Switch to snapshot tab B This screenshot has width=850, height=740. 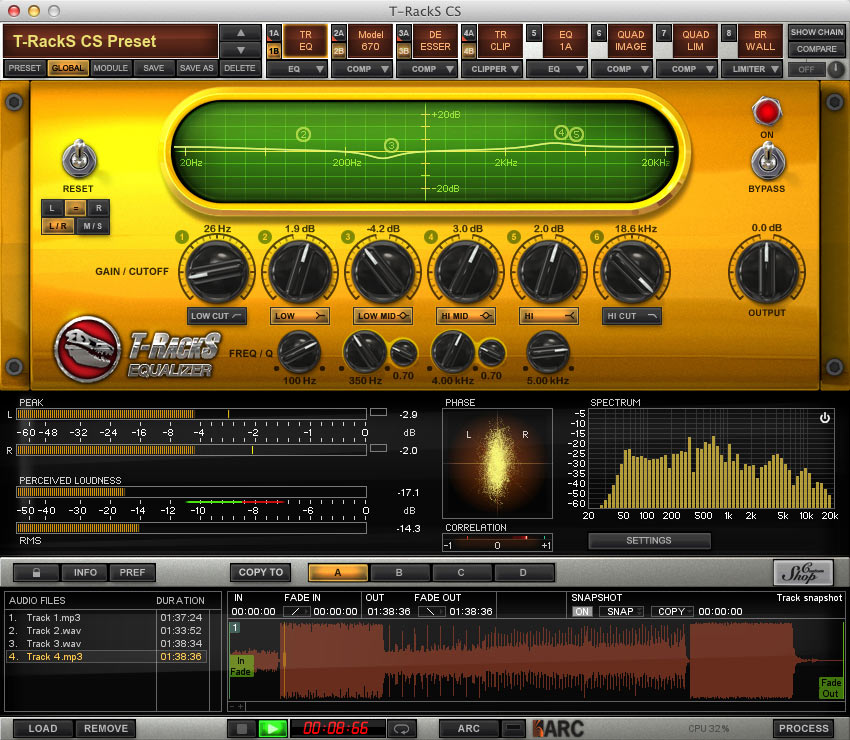pos(399,573)
